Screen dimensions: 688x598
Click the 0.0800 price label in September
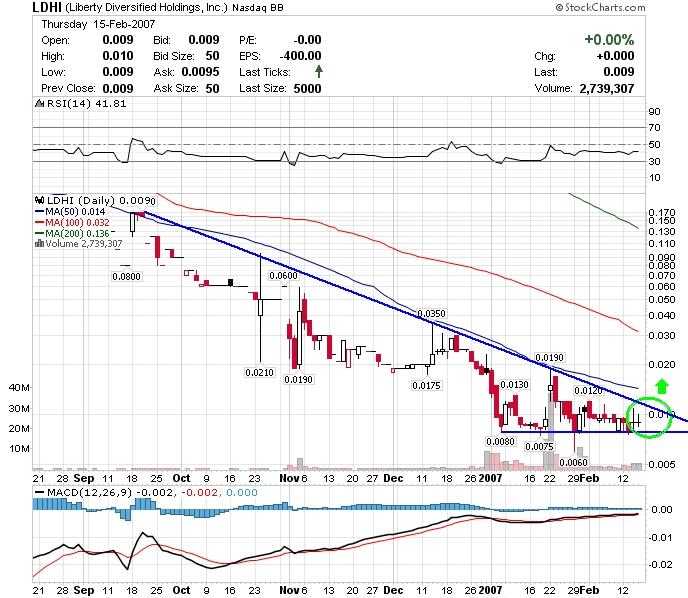126,276
